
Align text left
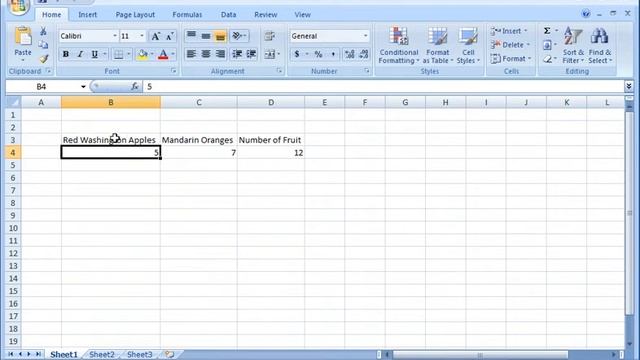coord(191,54)
